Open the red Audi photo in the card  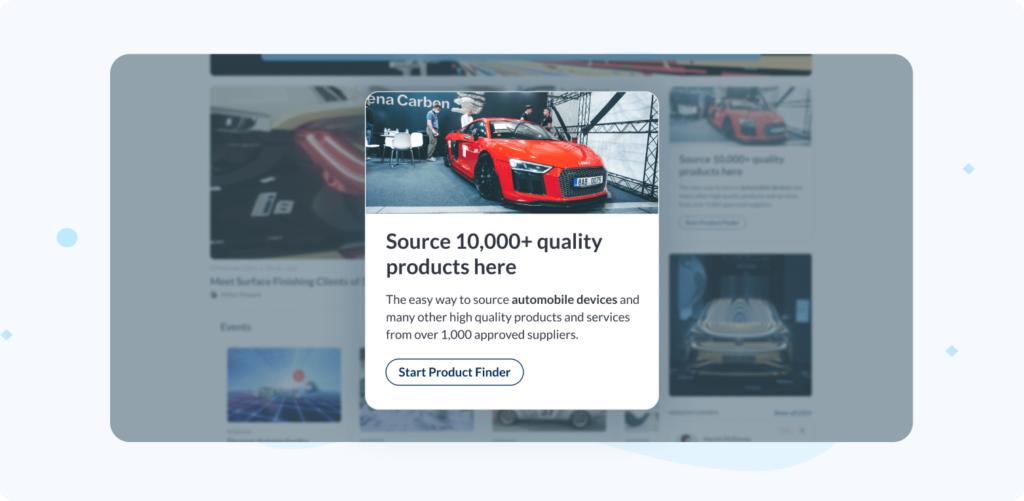tap(511, 152)
